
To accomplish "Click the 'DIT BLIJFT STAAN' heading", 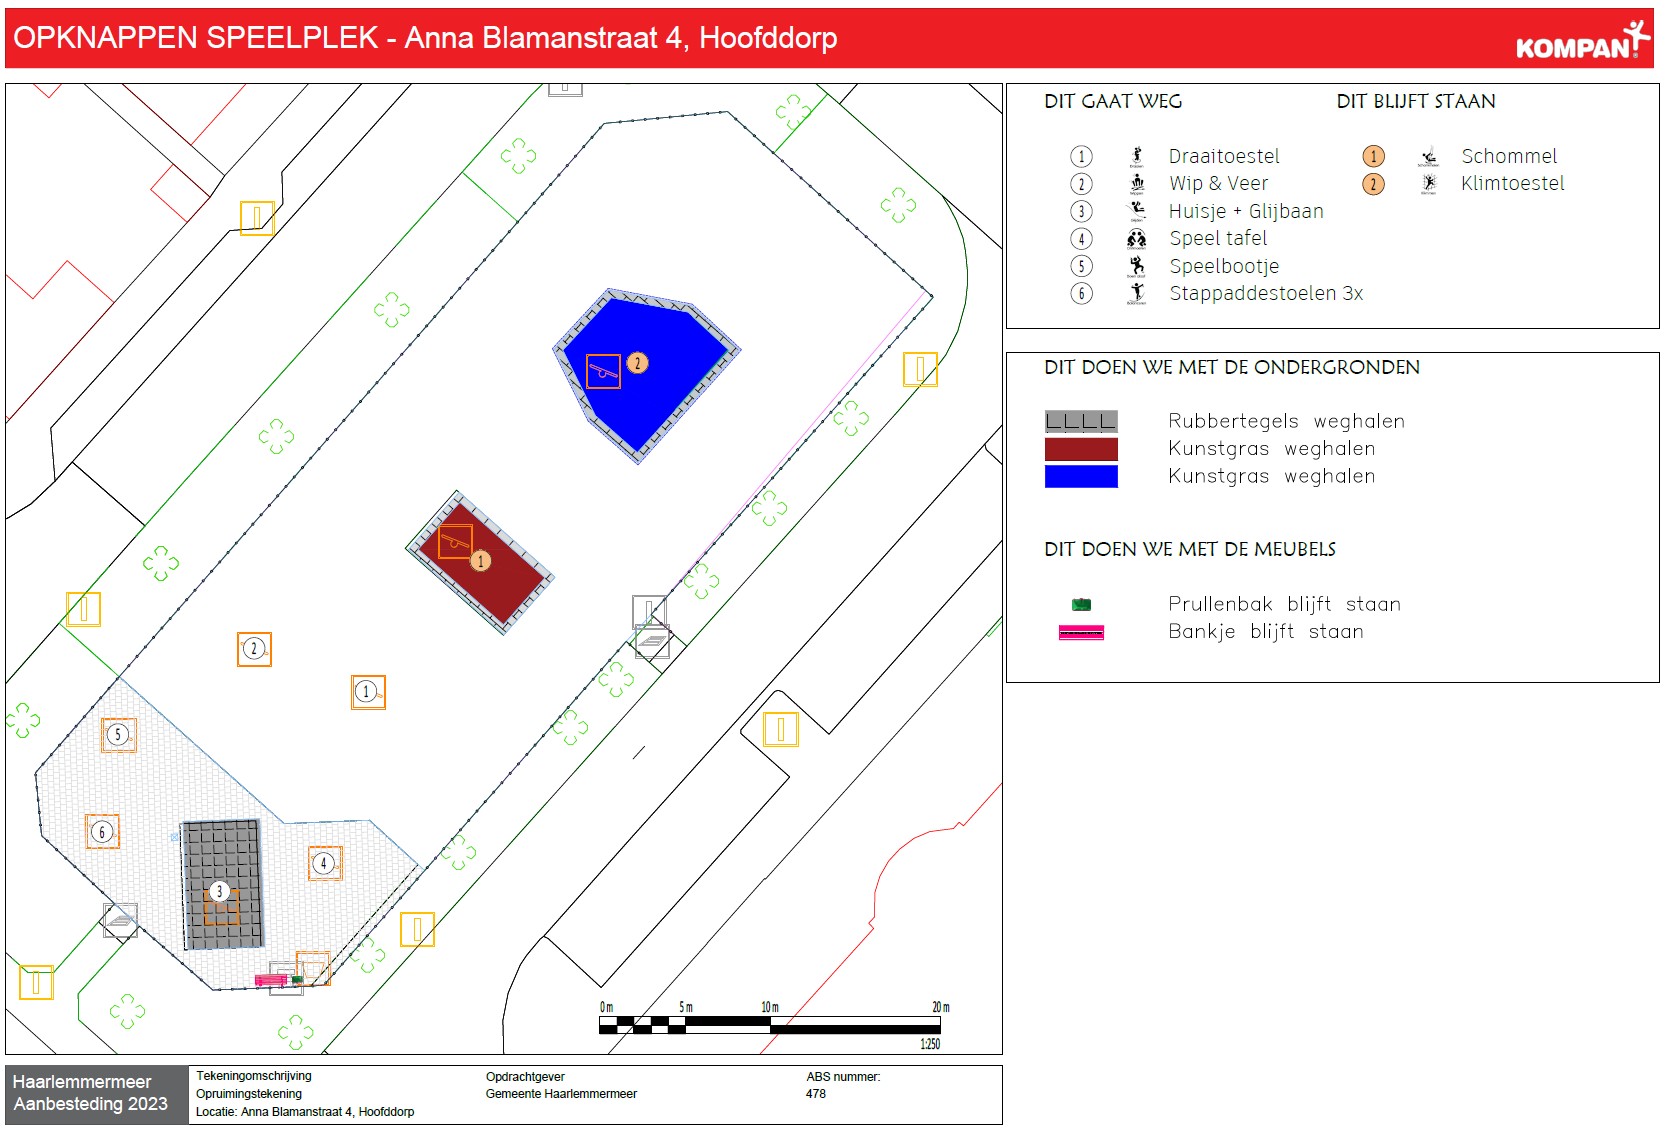I will [x=1416, y=101].
